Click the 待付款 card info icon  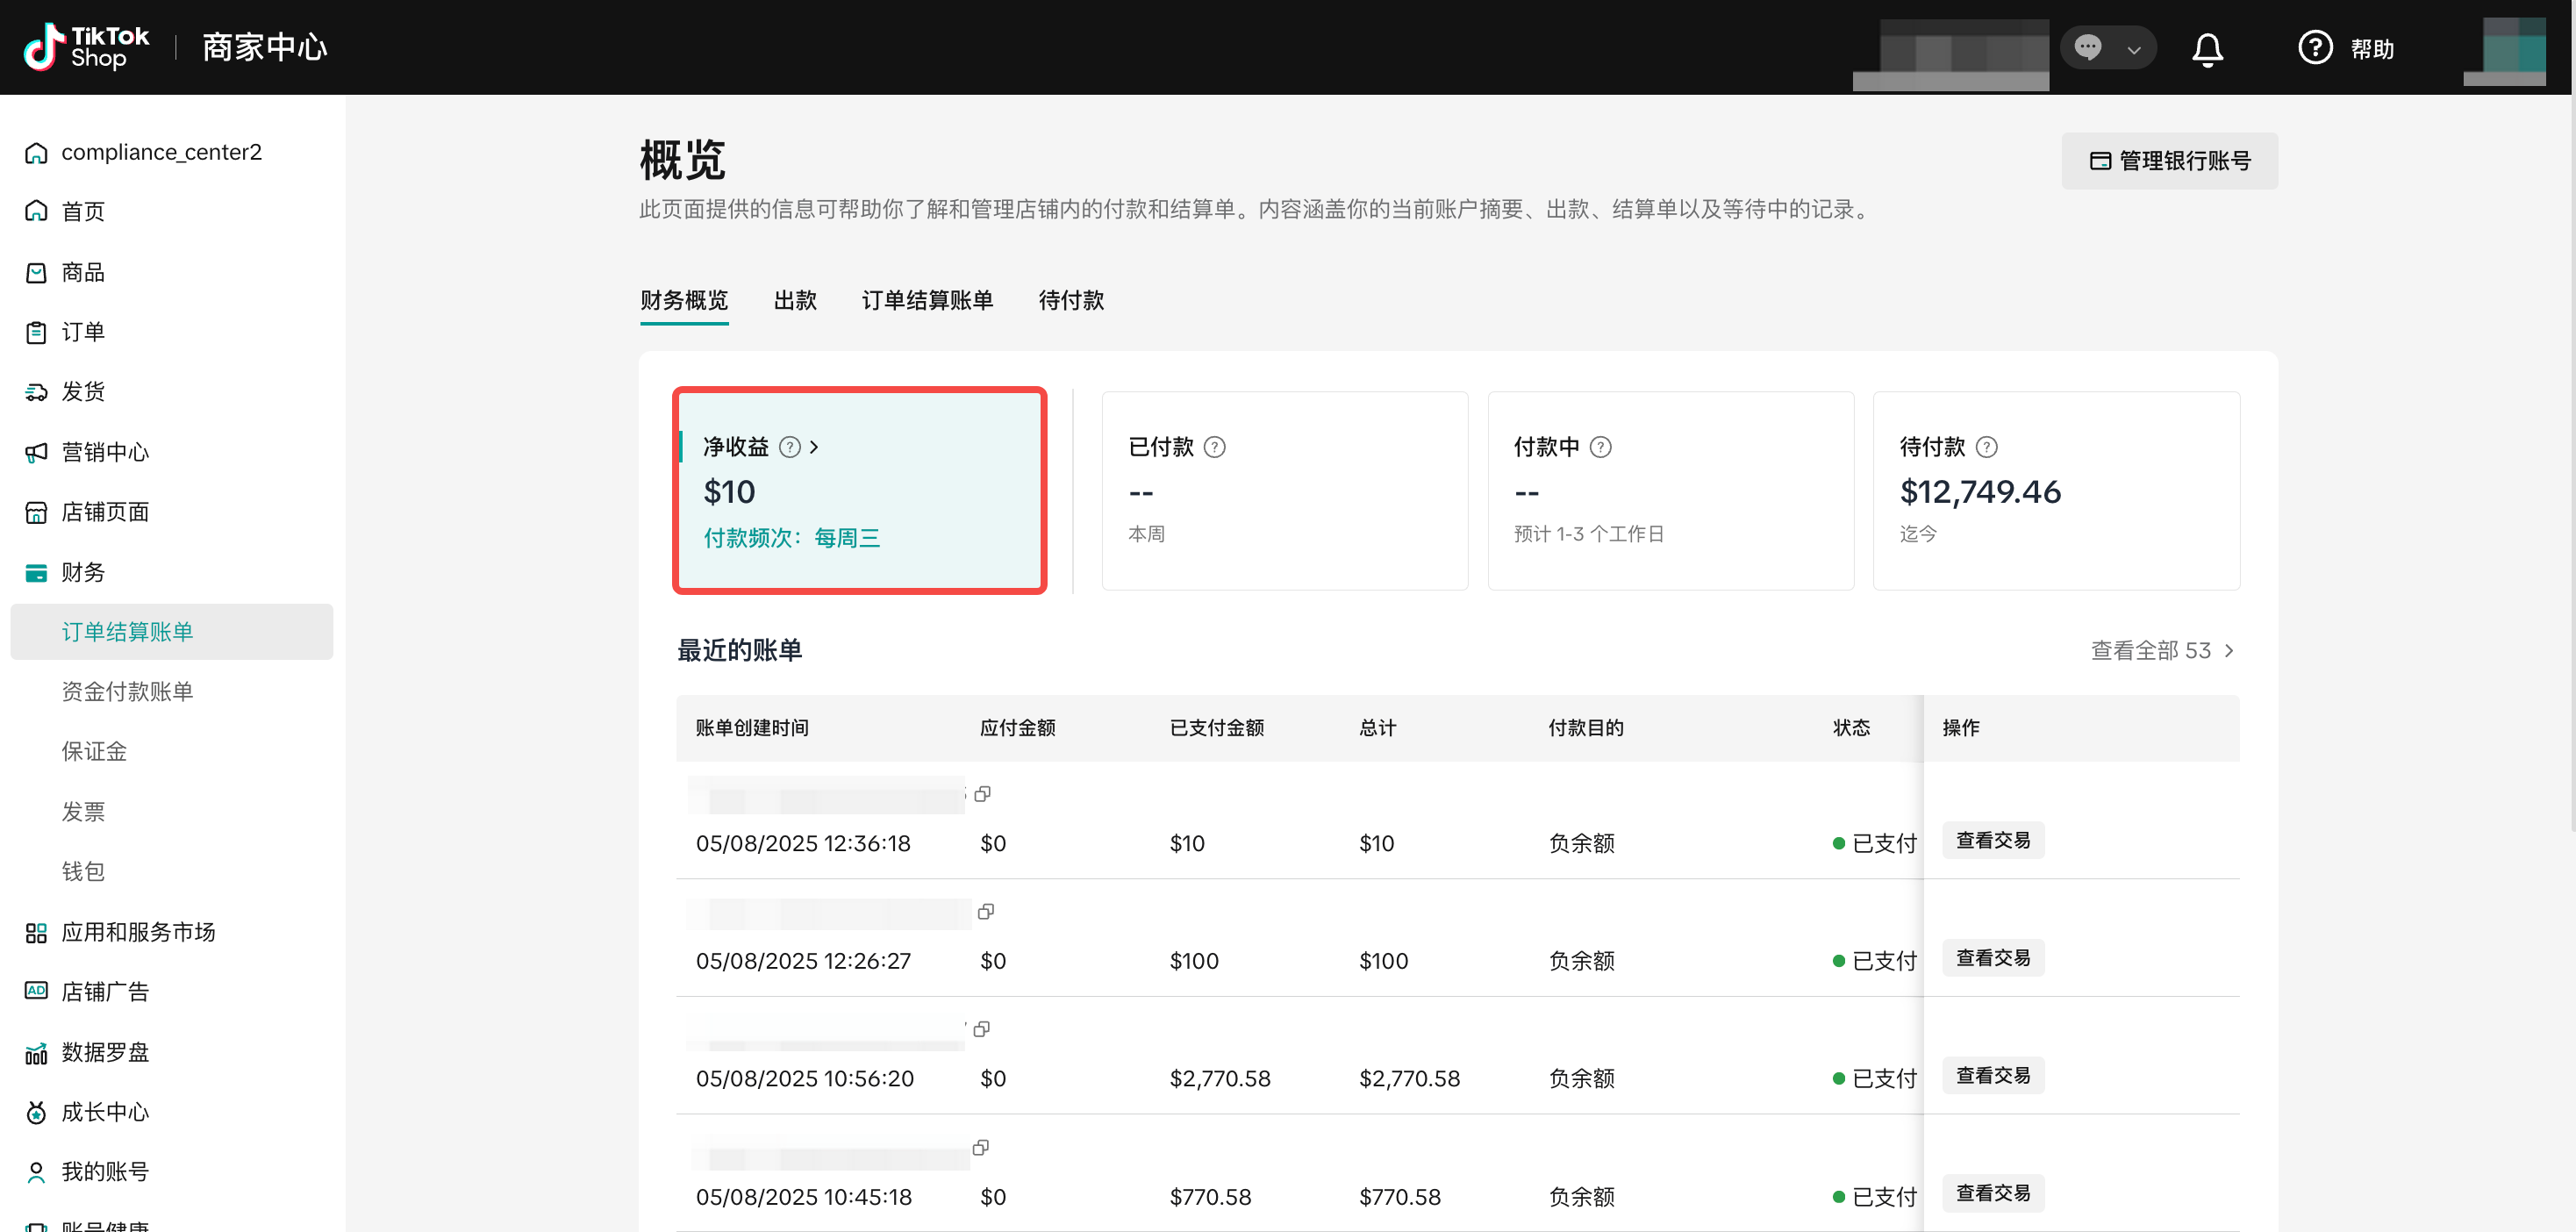1986,447
